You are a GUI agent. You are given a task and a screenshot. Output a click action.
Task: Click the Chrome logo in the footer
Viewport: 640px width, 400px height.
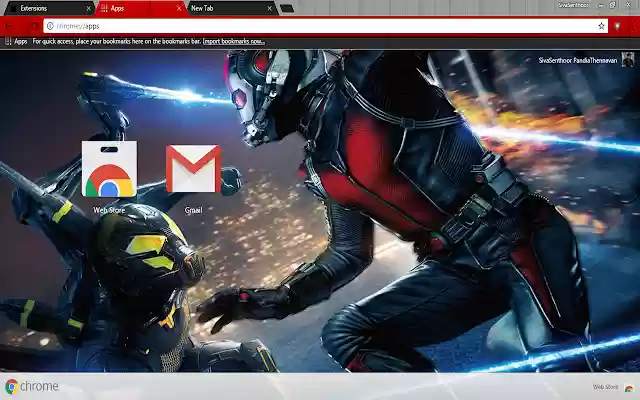coord(31,386)
